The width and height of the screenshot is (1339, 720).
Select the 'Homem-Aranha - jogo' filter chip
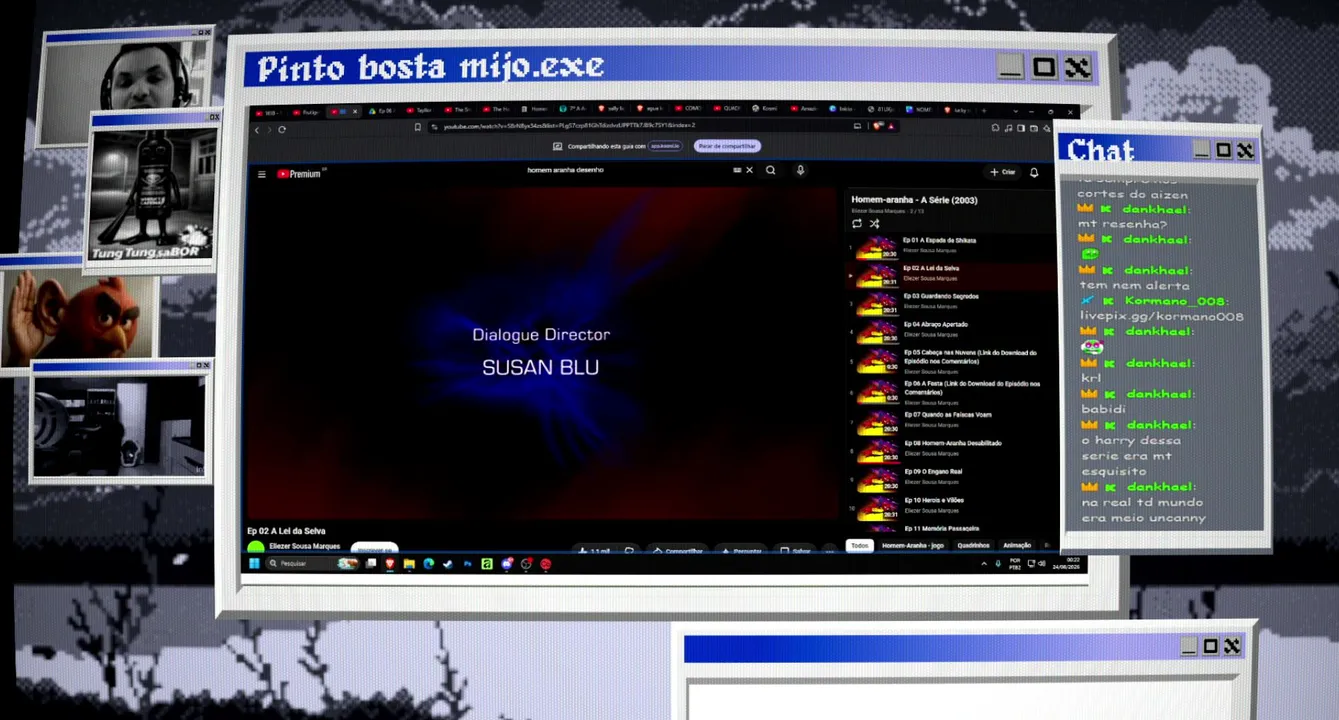click(912, 545)
